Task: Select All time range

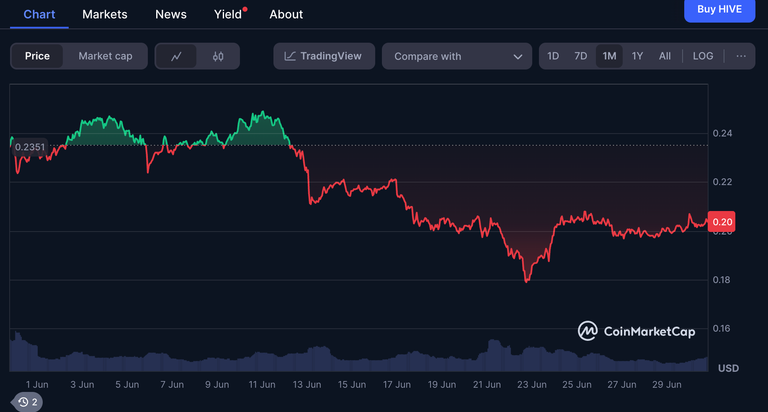Action: click(665, 56)
